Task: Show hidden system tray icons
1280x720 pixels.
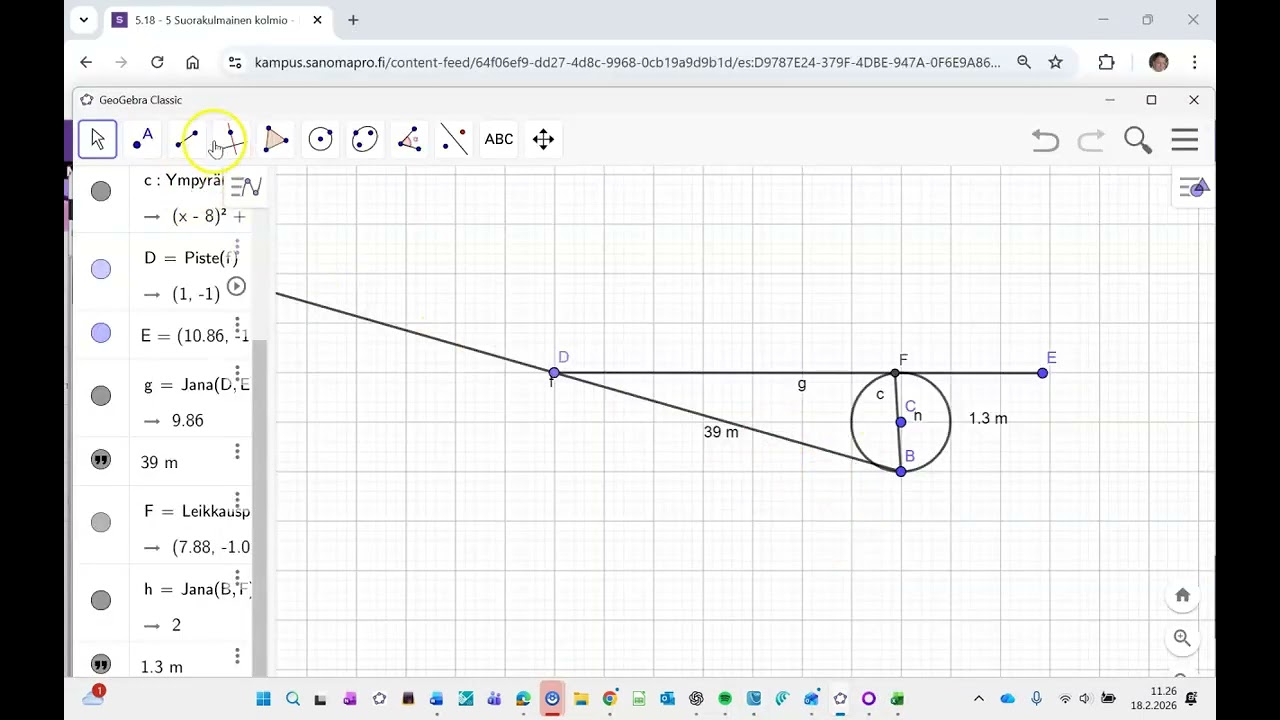Action: (978, 699)
